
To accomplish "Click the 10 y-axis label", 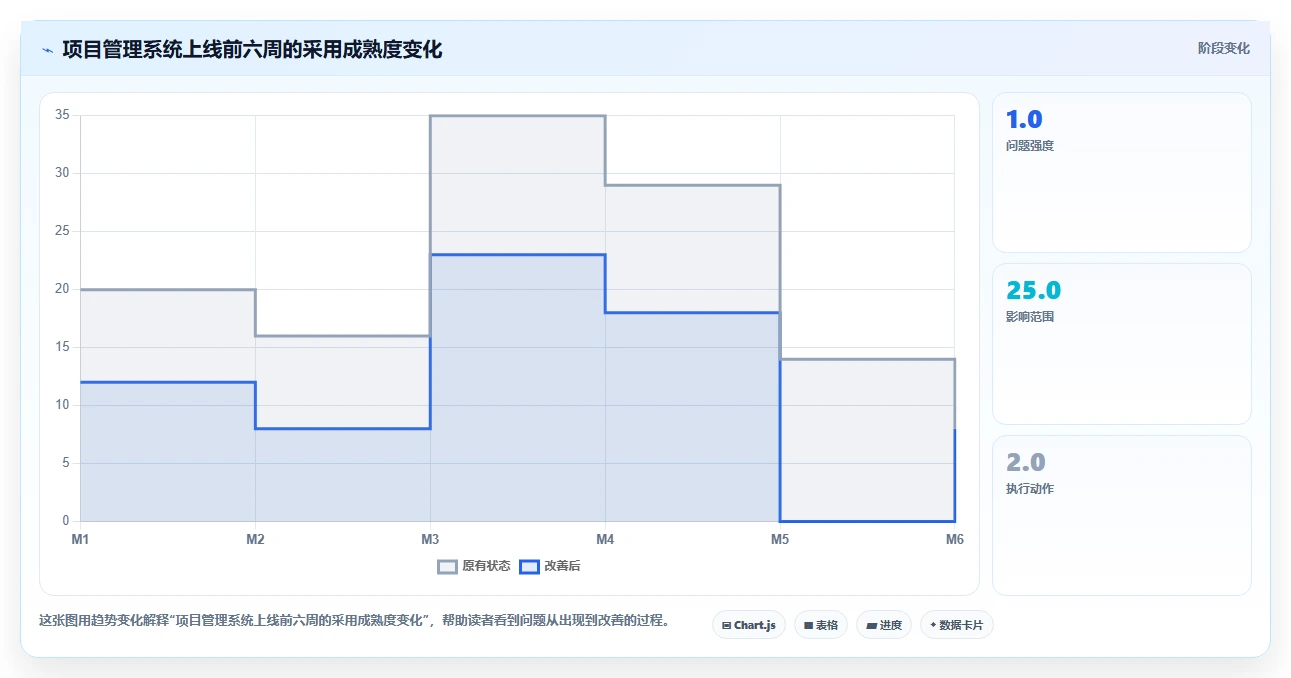I will click(x=62, y=405).
